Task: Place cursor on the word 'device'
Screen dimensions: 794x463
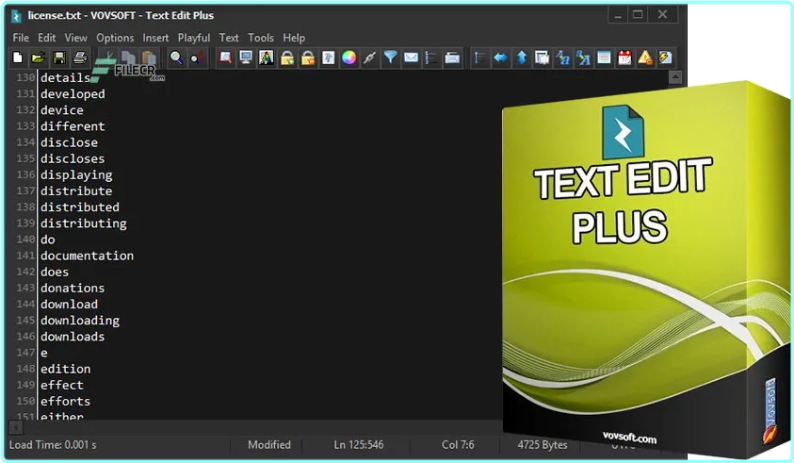Action: [62, 110]
